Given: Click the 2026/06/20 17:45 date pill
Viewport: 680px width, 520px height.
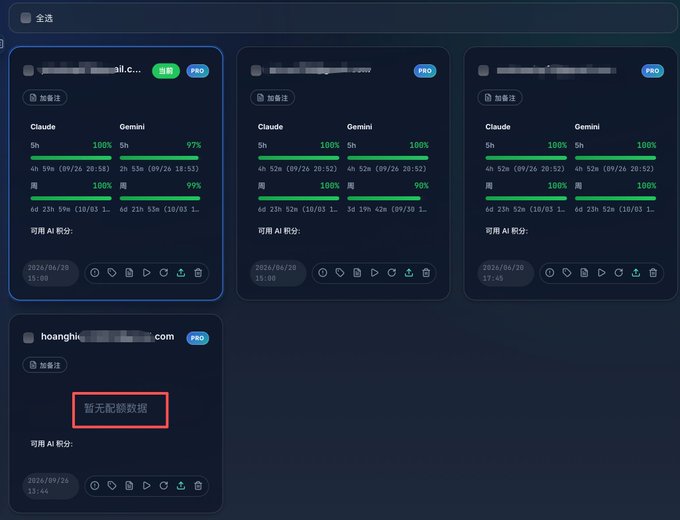Looking at the screenshot, I should [505, 273].
